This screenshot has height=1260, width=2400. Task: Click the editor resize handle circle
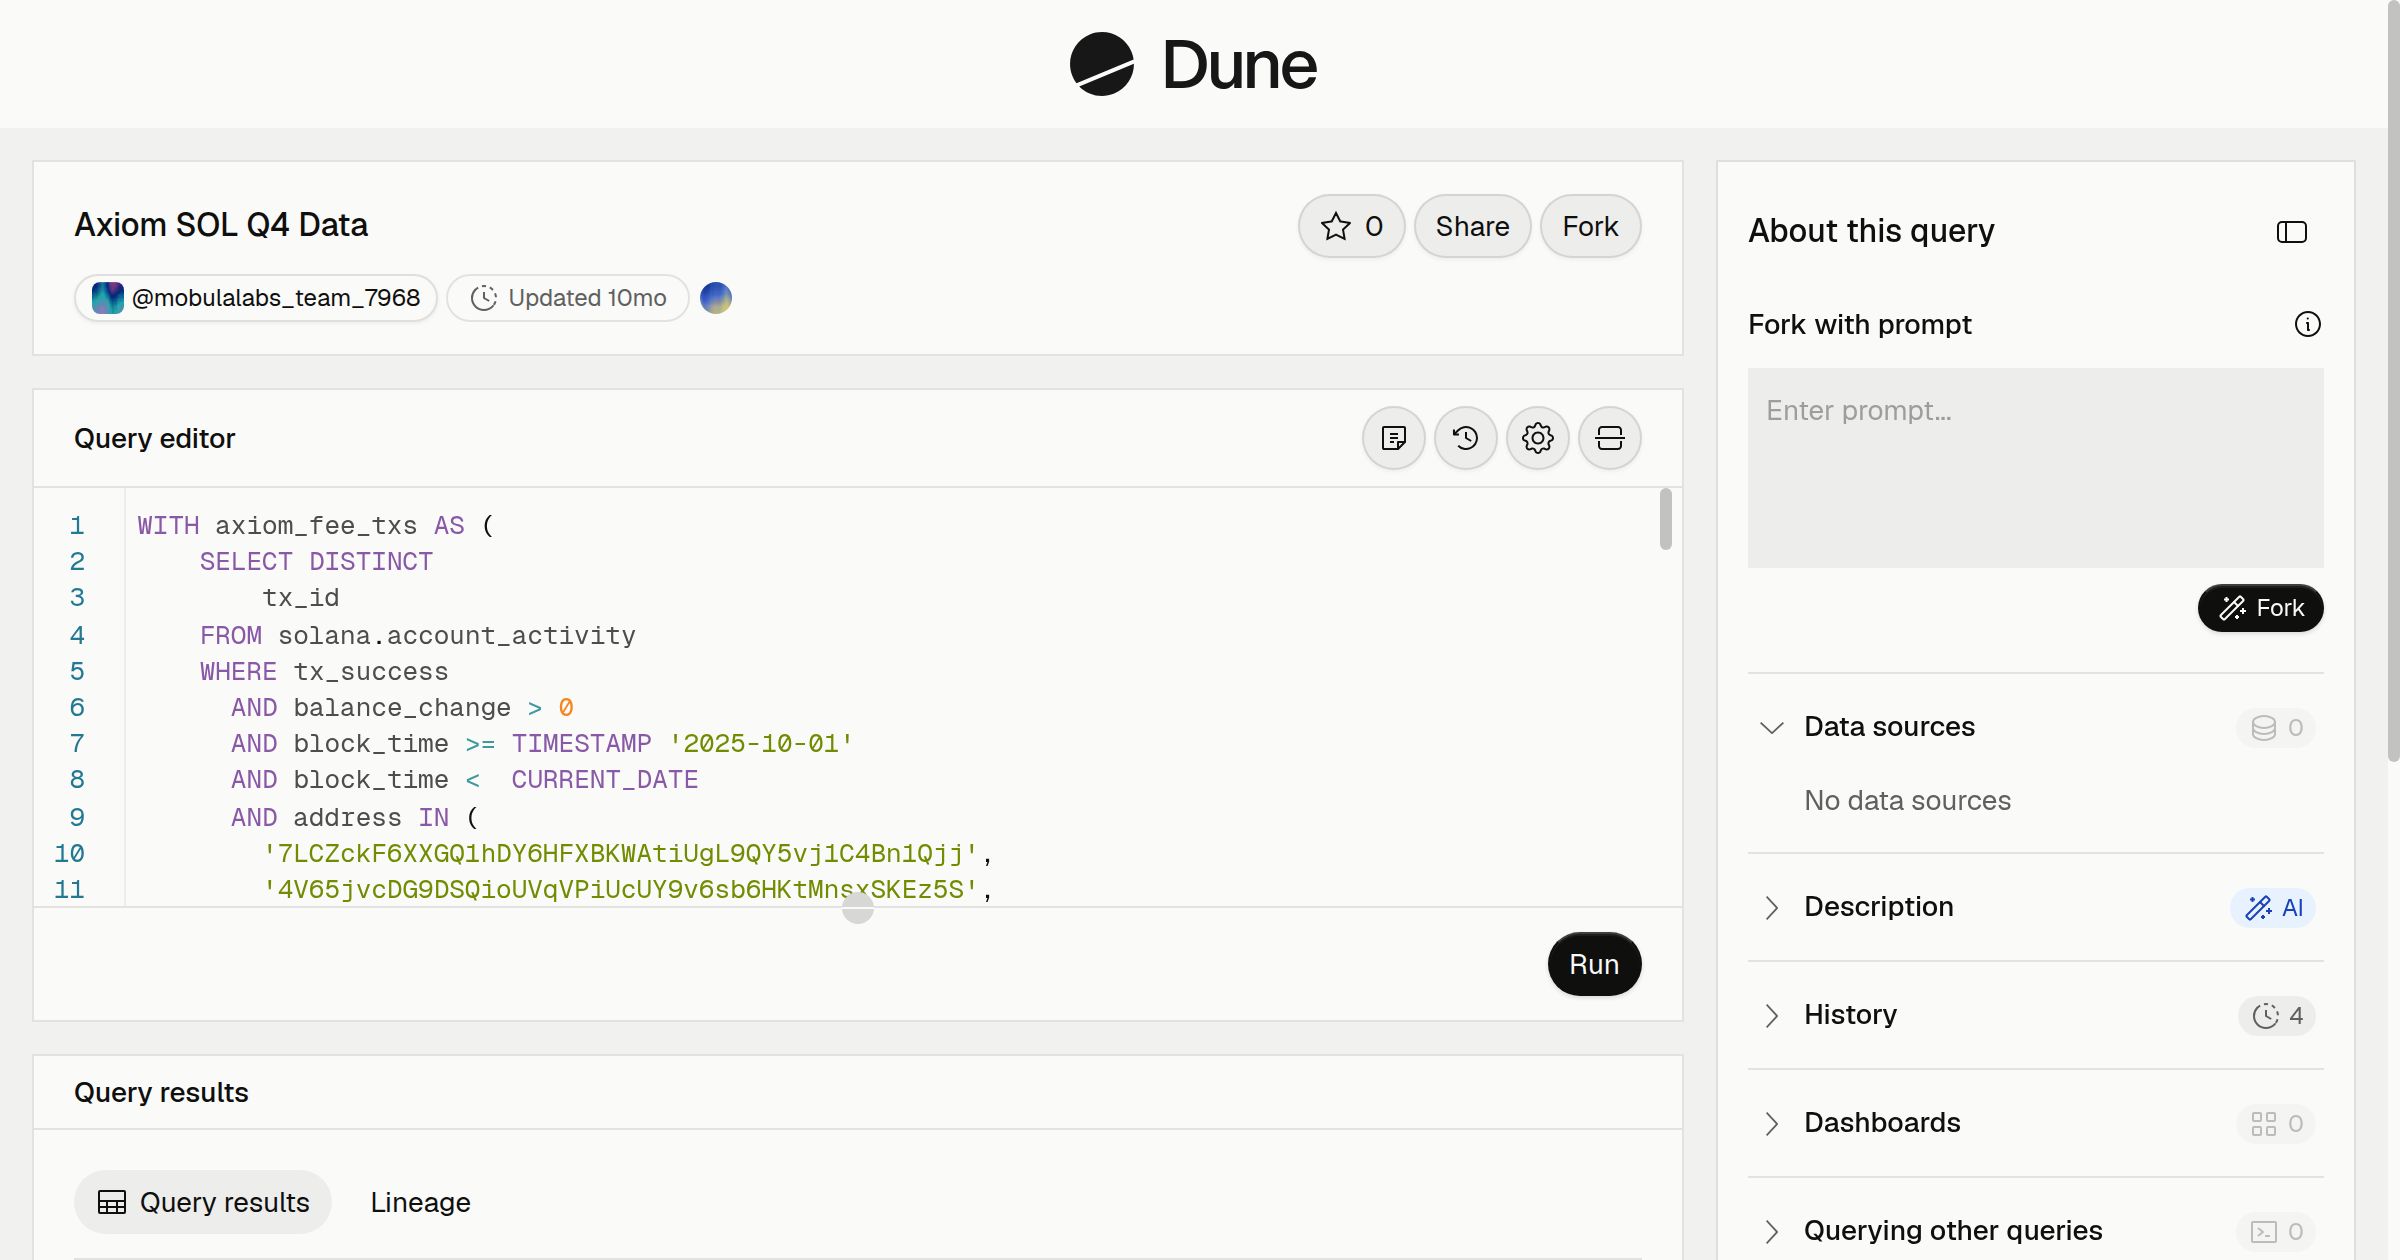pos(858,908)
